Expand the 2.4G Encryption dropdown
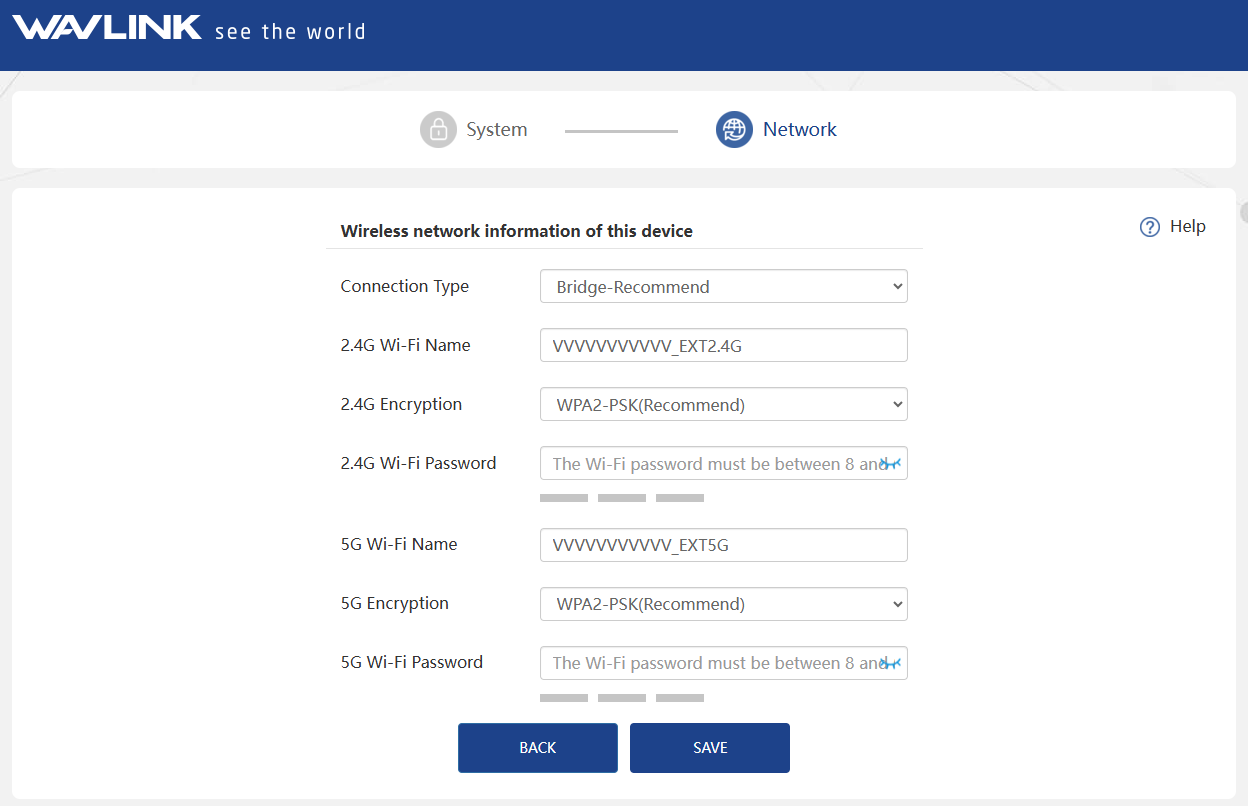This screenshot has height=806, width=1248. (723, 405)
